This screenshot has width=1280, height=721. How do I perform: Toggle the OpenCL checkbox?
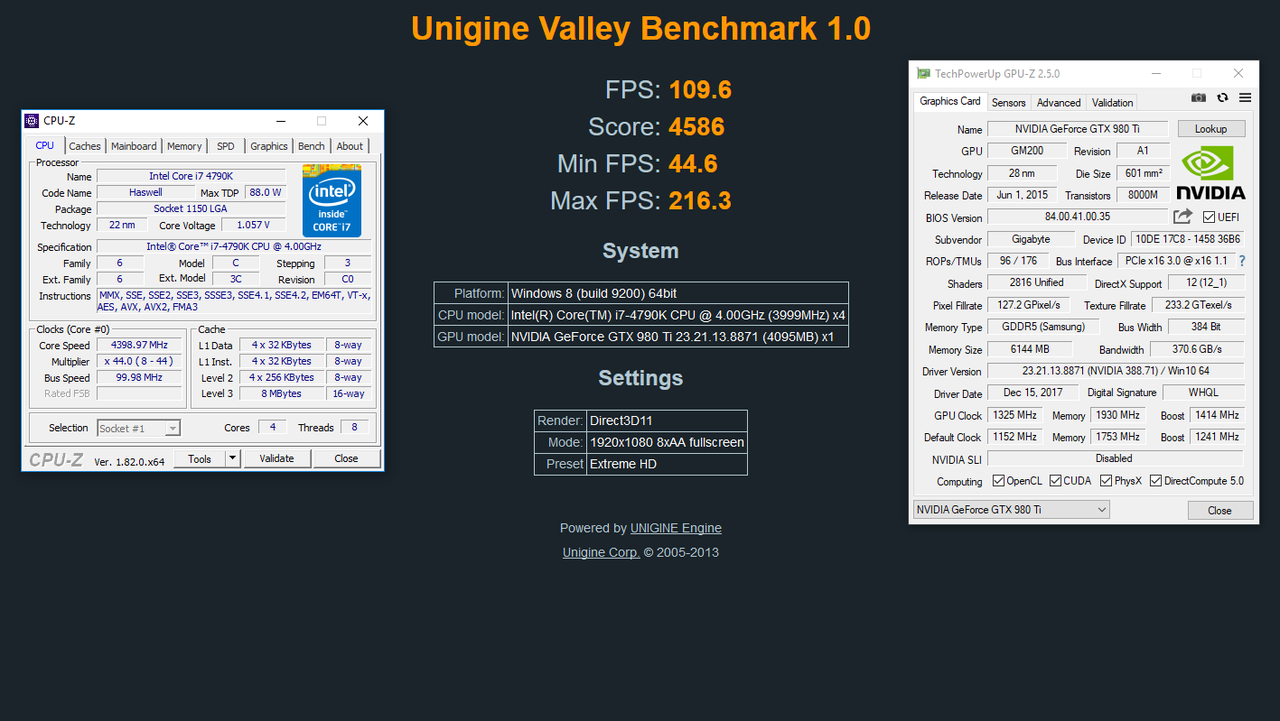(x=998, y=481)
